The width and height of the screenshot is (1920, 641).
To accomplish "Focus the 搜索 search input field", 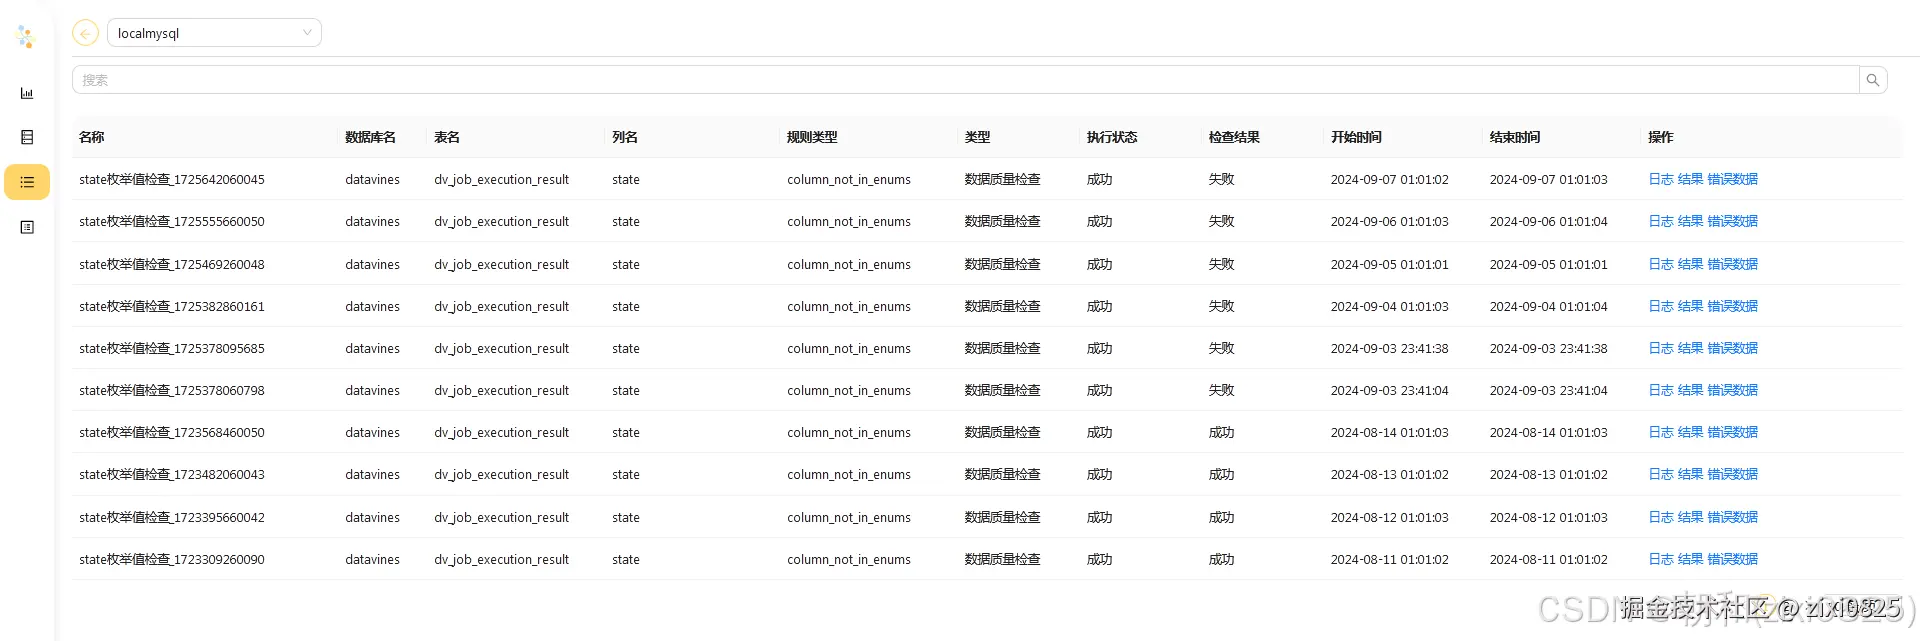I will coord(966,80).
